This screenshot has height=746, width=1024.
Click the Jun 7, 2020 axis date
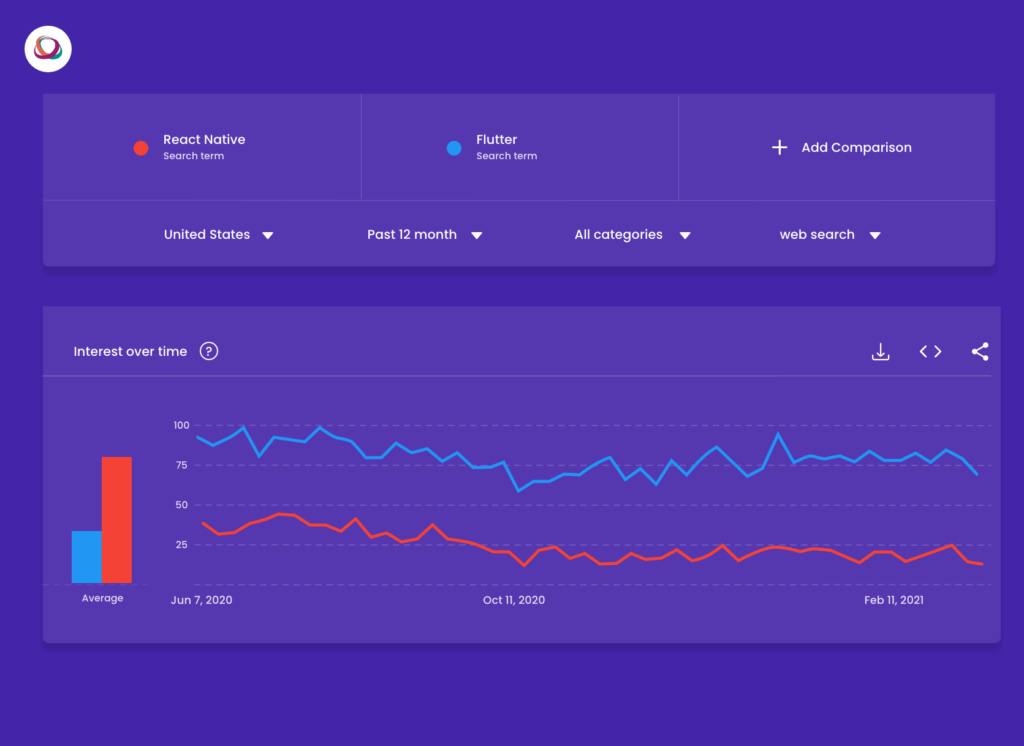pos(201,600)
